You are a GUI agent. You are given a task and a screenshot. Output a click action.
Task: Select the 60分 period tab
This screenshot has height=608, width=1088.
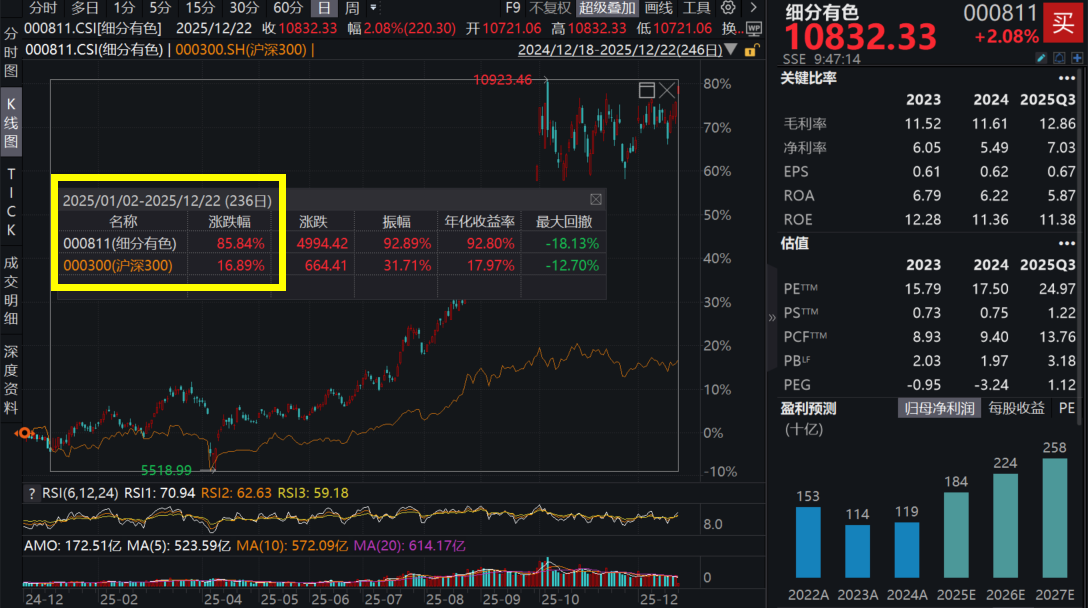pos(287,8)
